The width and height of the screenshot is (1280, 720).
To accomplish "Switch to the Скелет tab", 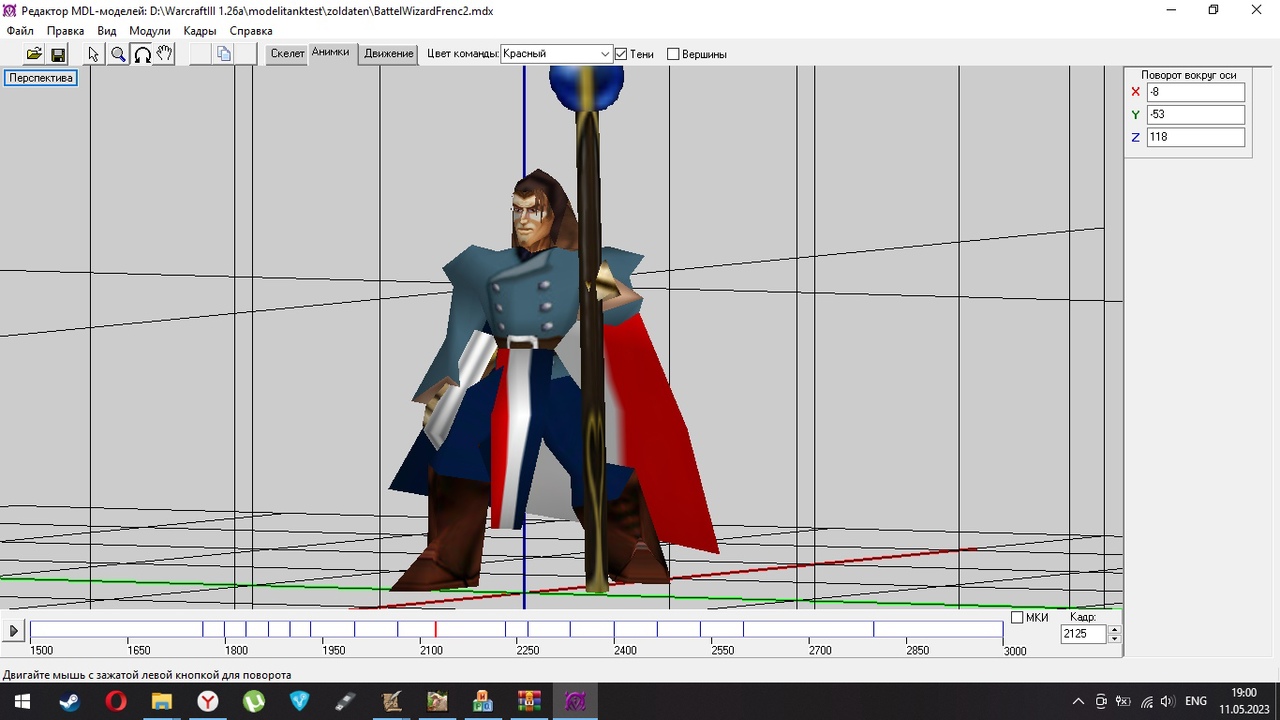I will (287, 54).
